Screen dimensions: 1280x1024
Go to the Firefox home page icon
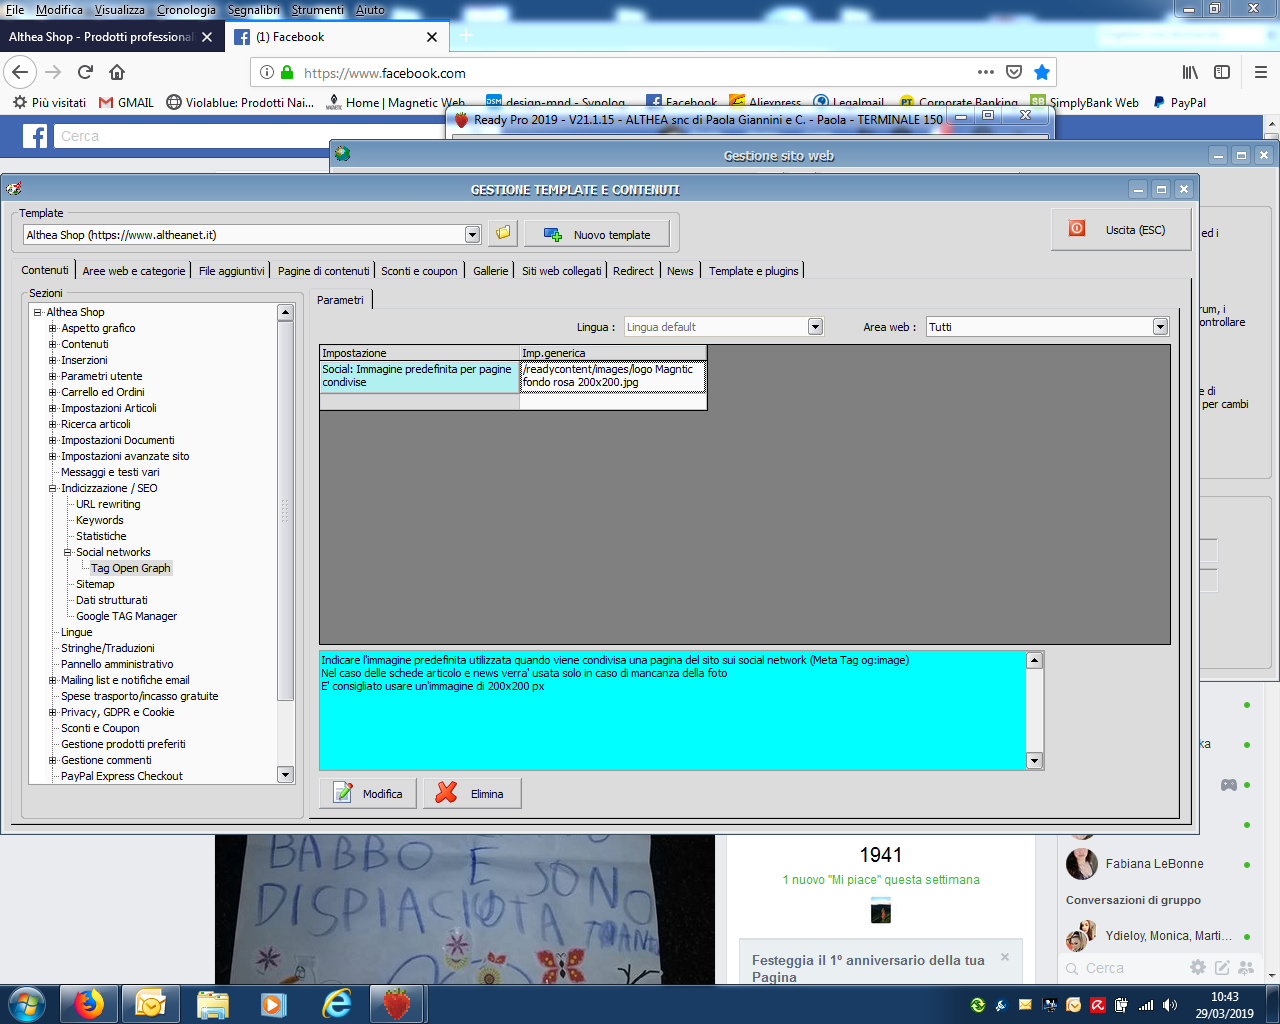tap(117, 72)
